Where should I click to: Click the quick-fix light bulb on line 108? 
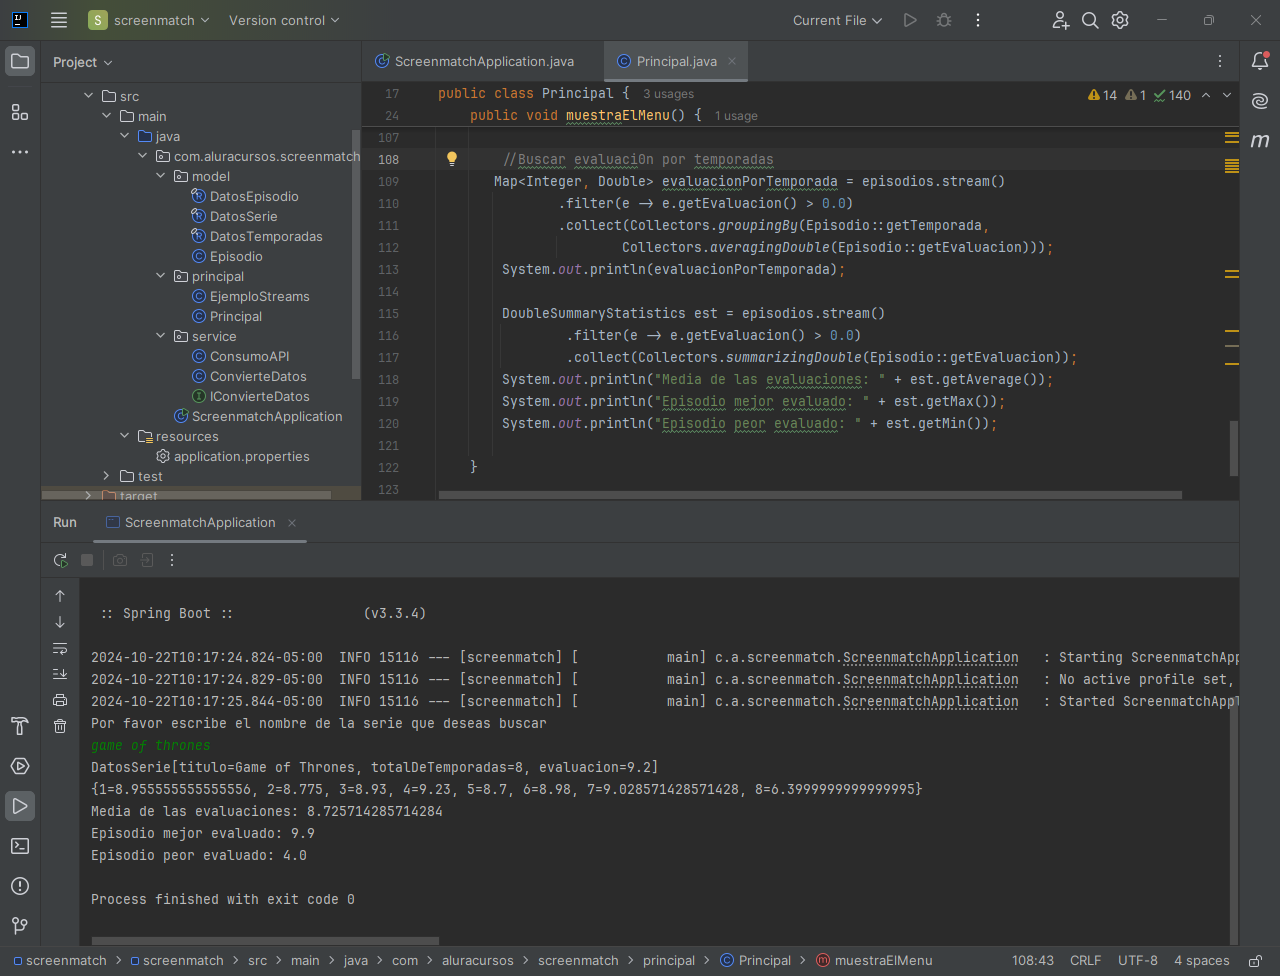point(452,159)
